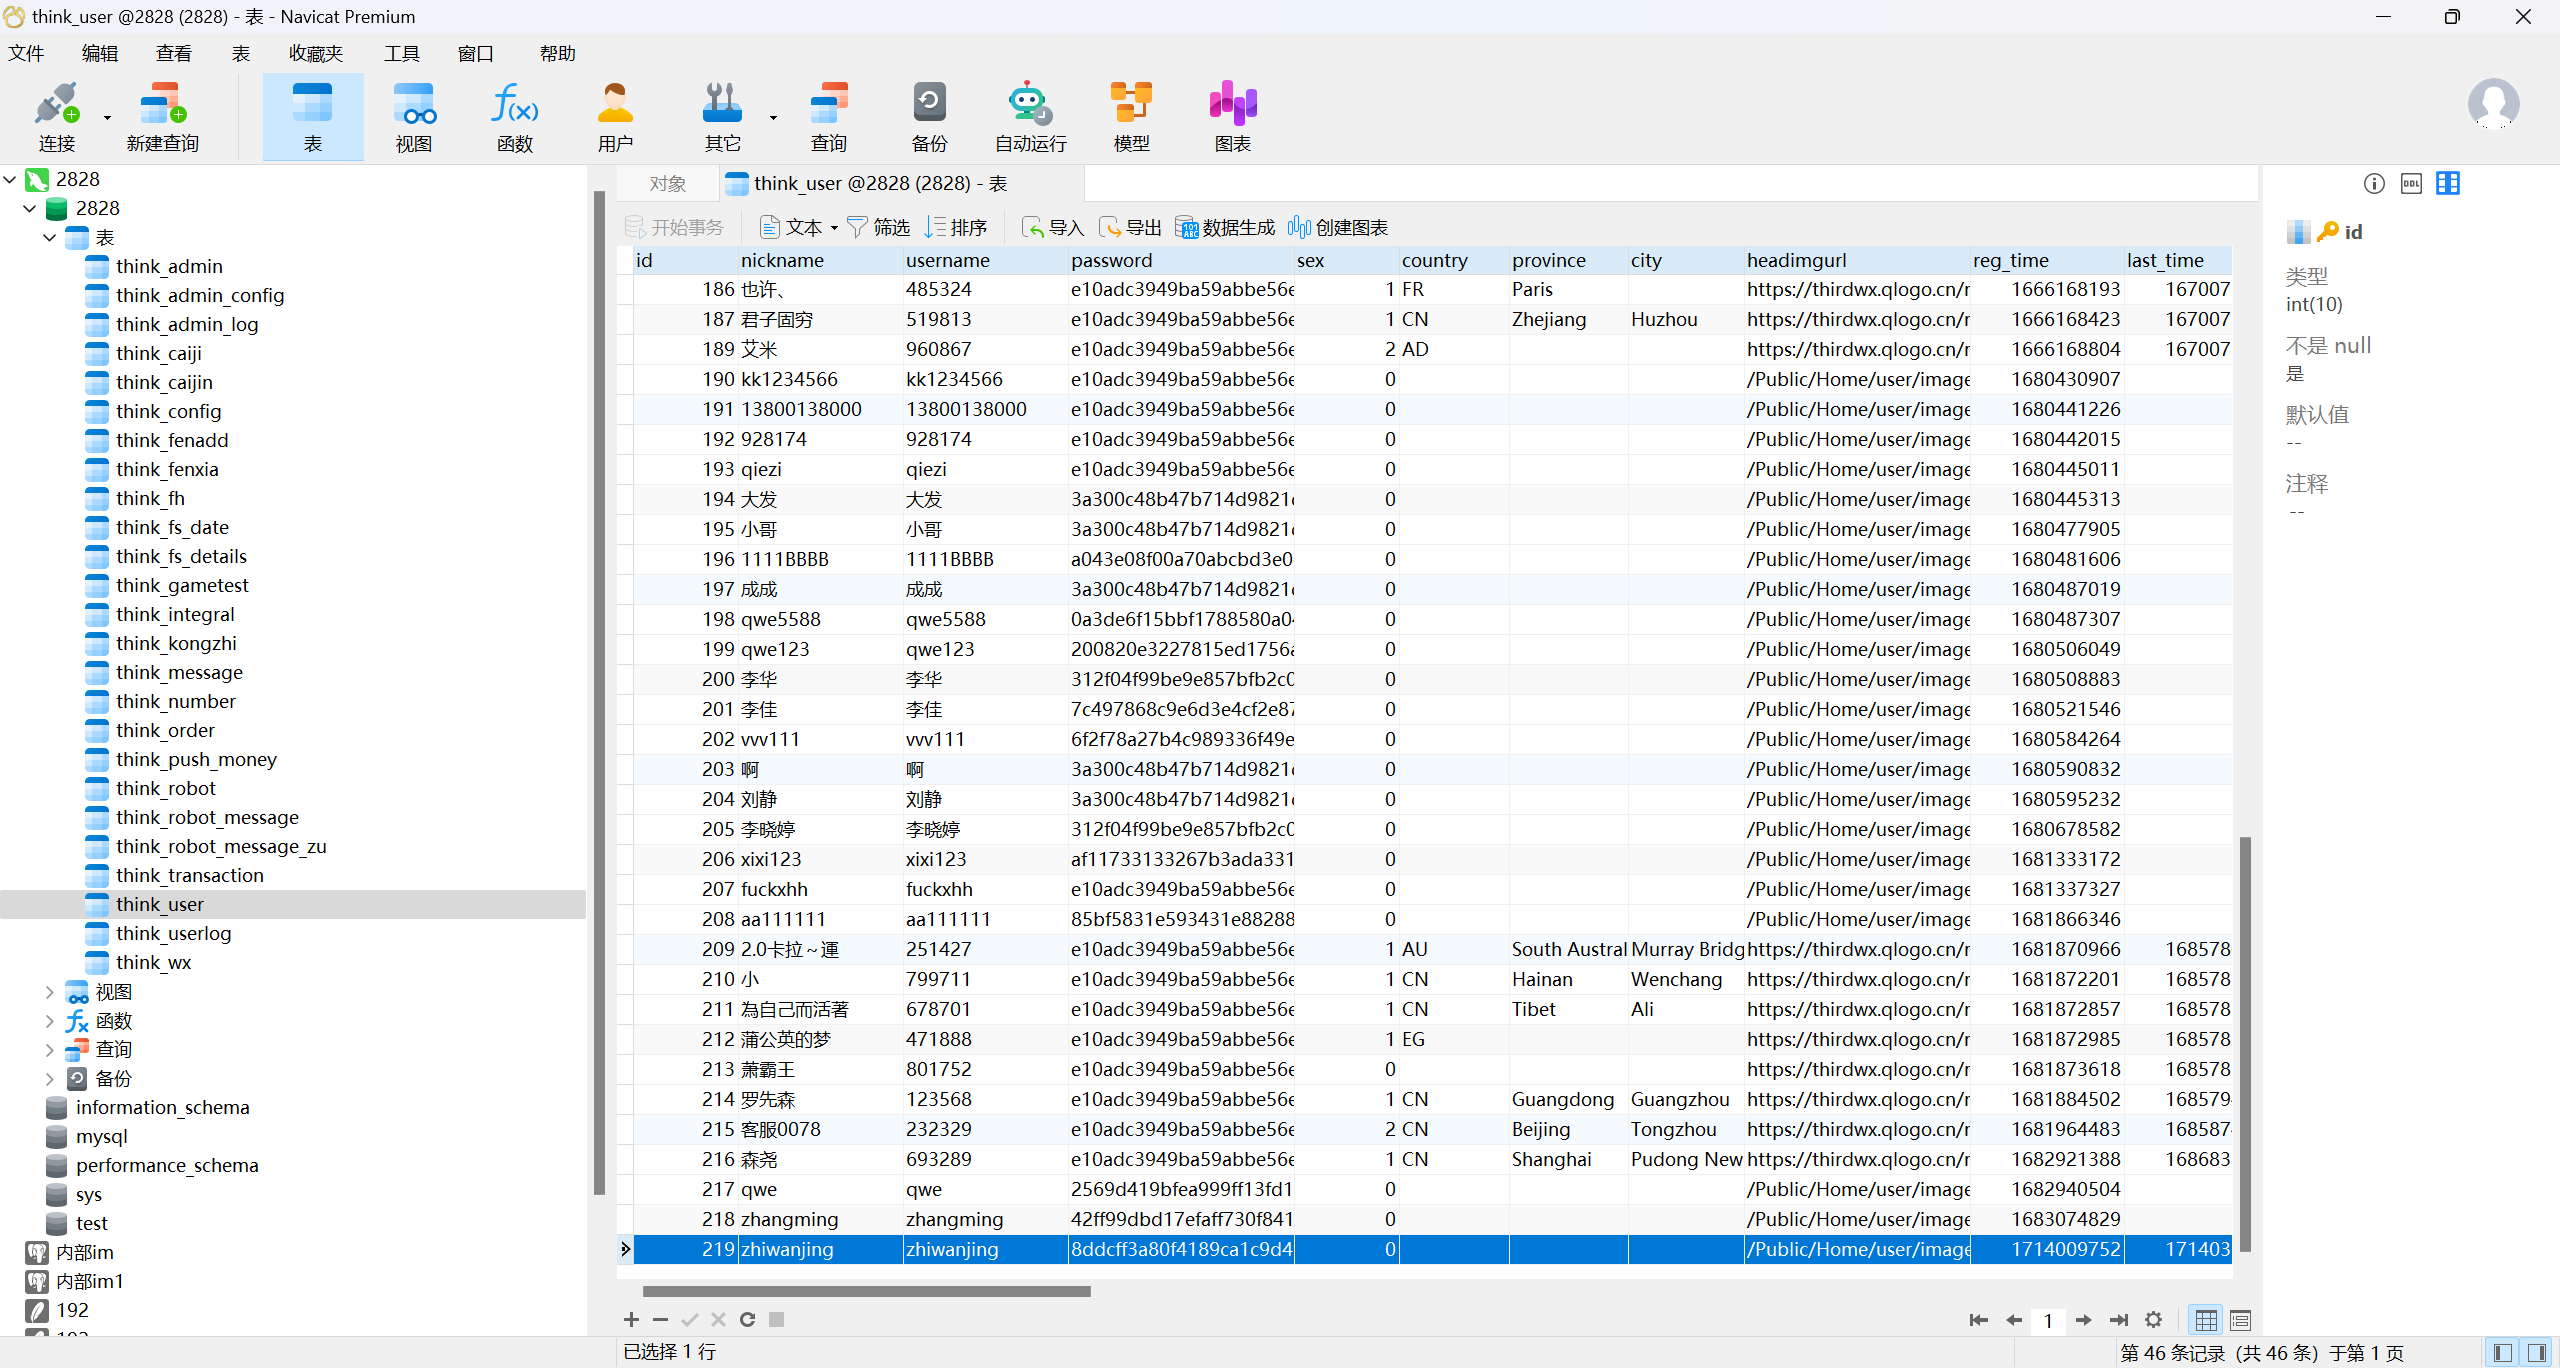Screen dimensions: 2560x1368
Task: Open the 收藏夹 menu
Action: point(315,54)
